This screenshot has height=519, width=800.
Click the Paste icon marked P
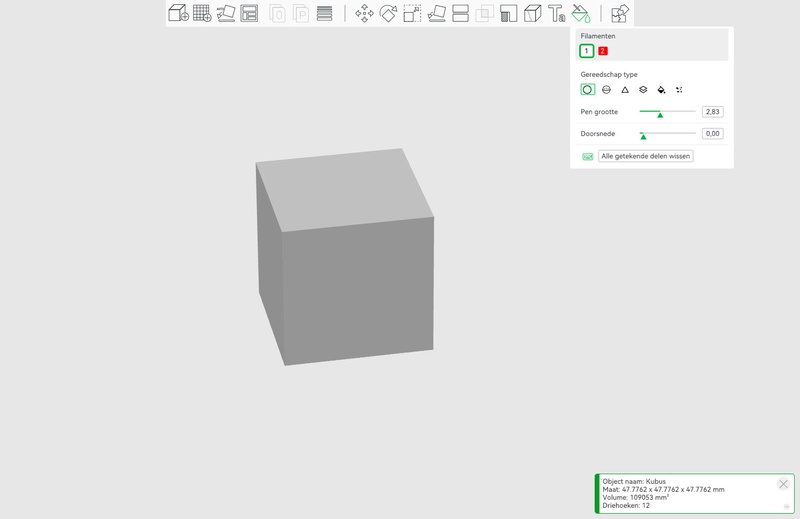pyautogui.click(x=301, y=13)
